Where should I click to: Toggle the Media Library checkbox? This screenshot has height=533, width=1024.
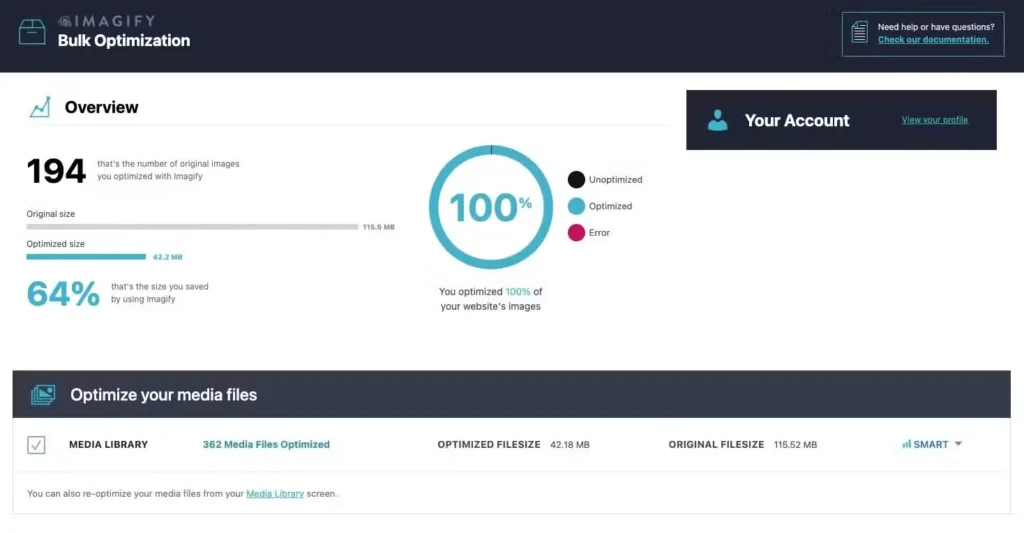(36, 445)
